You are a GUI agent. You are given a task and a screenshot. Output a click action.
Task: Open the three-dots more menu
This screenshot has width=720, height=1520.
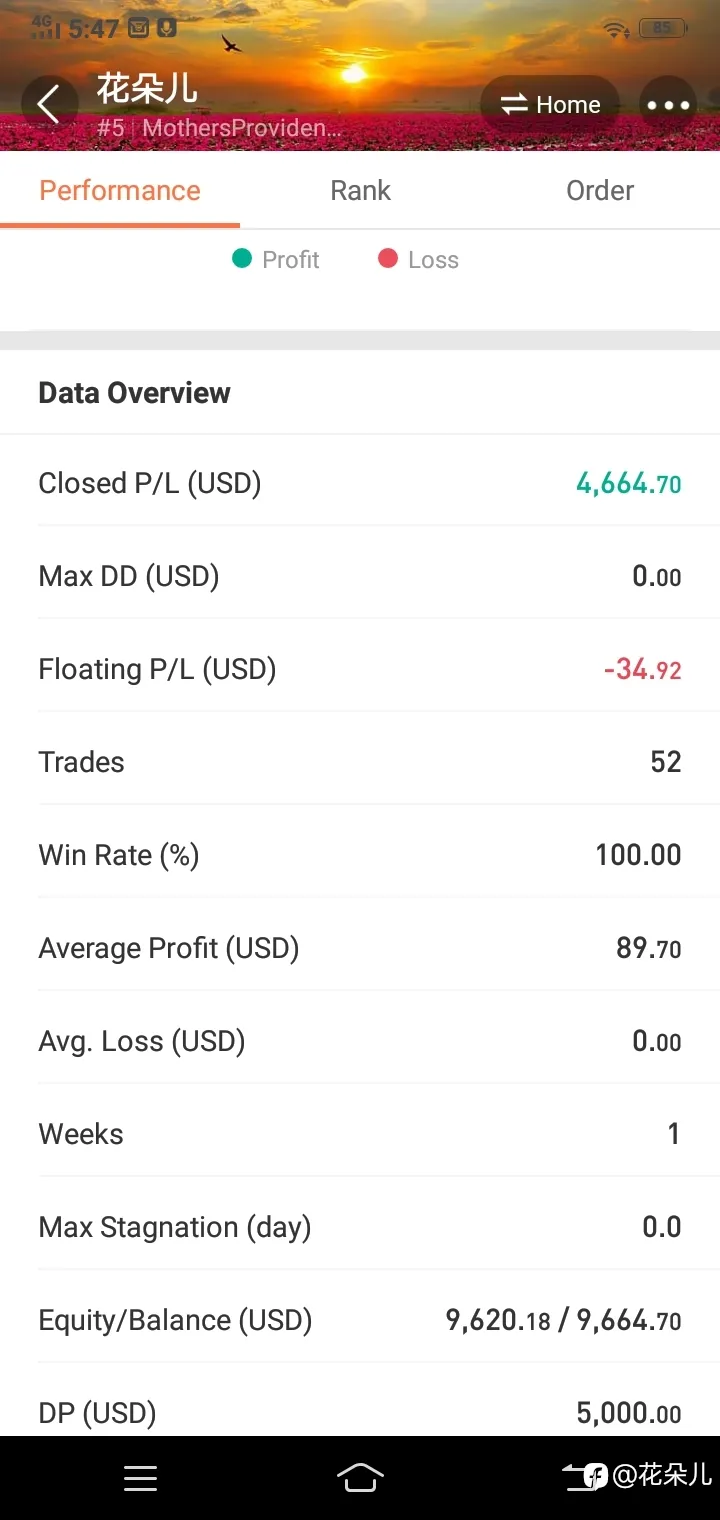click(668, 105)
